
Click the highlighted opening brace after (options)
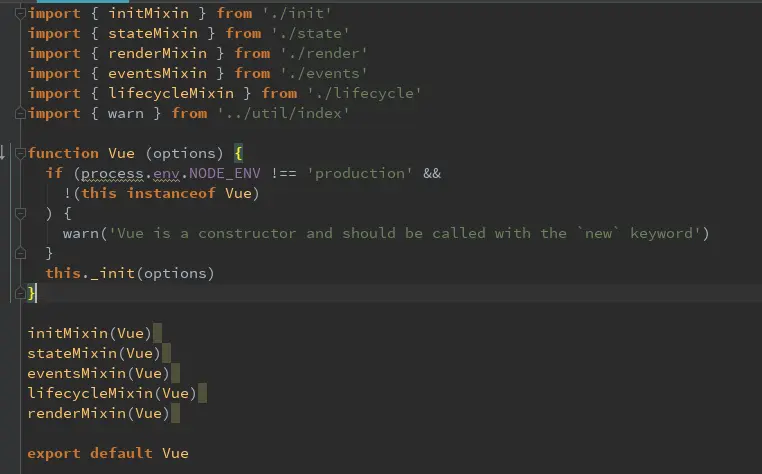(x=239, y=154)
